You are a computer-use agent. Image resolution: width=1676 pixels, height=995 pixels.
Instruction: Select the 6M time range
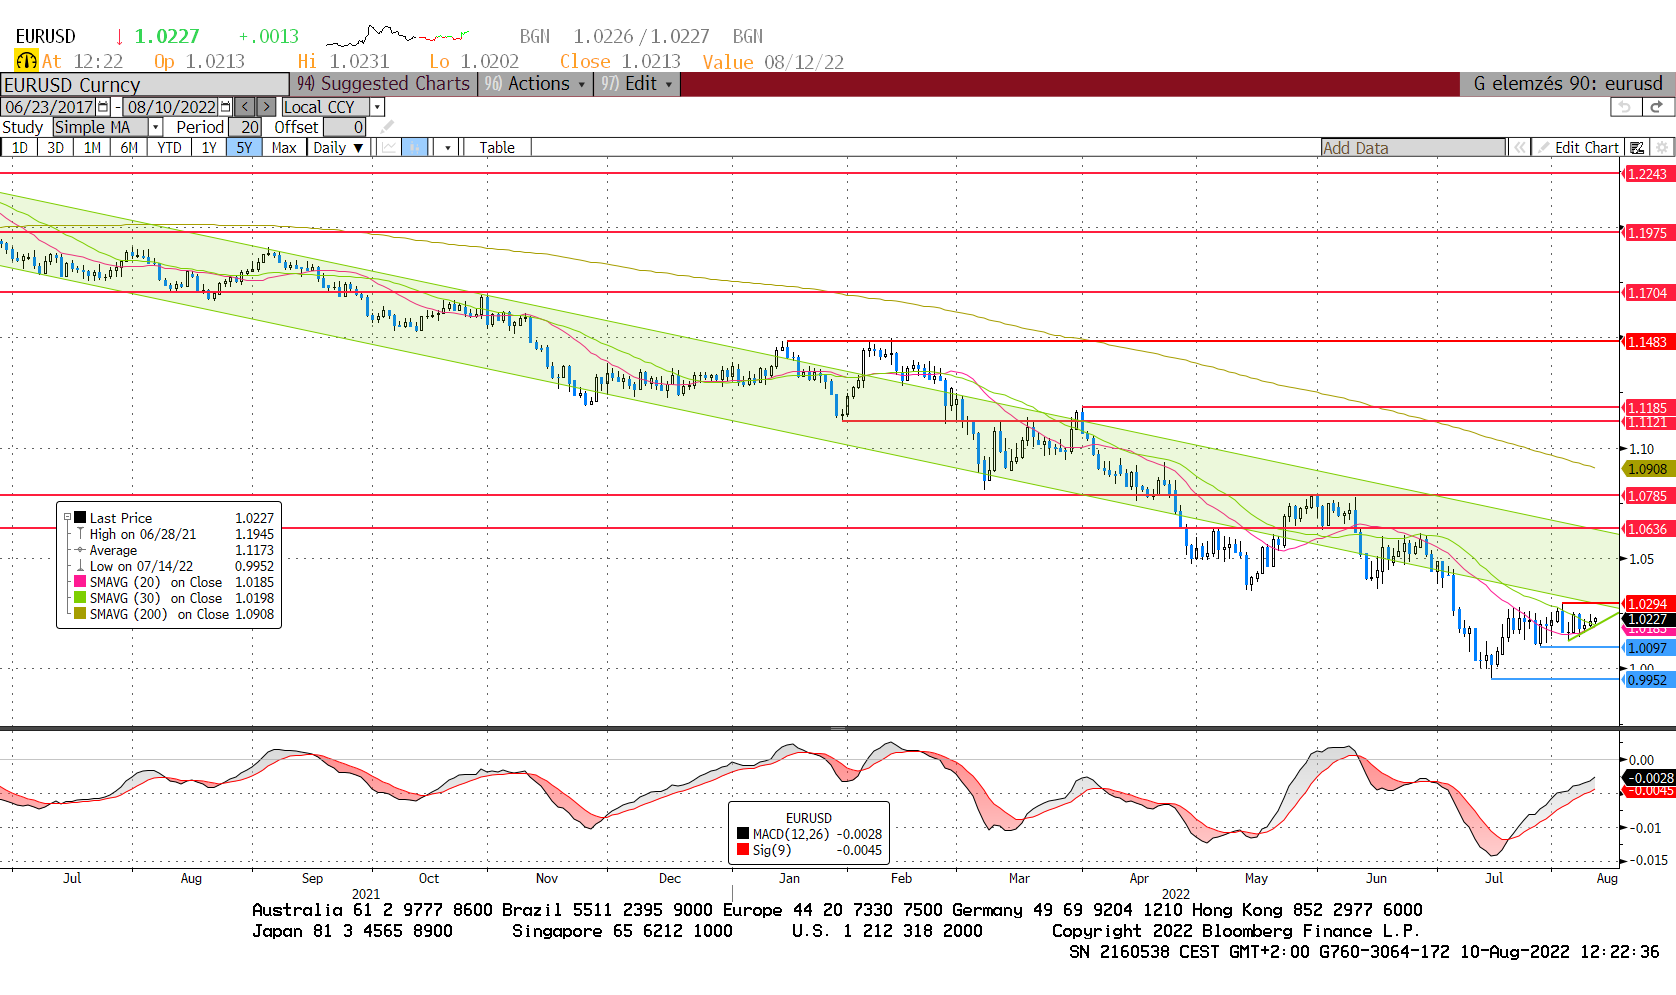point(129,148)
